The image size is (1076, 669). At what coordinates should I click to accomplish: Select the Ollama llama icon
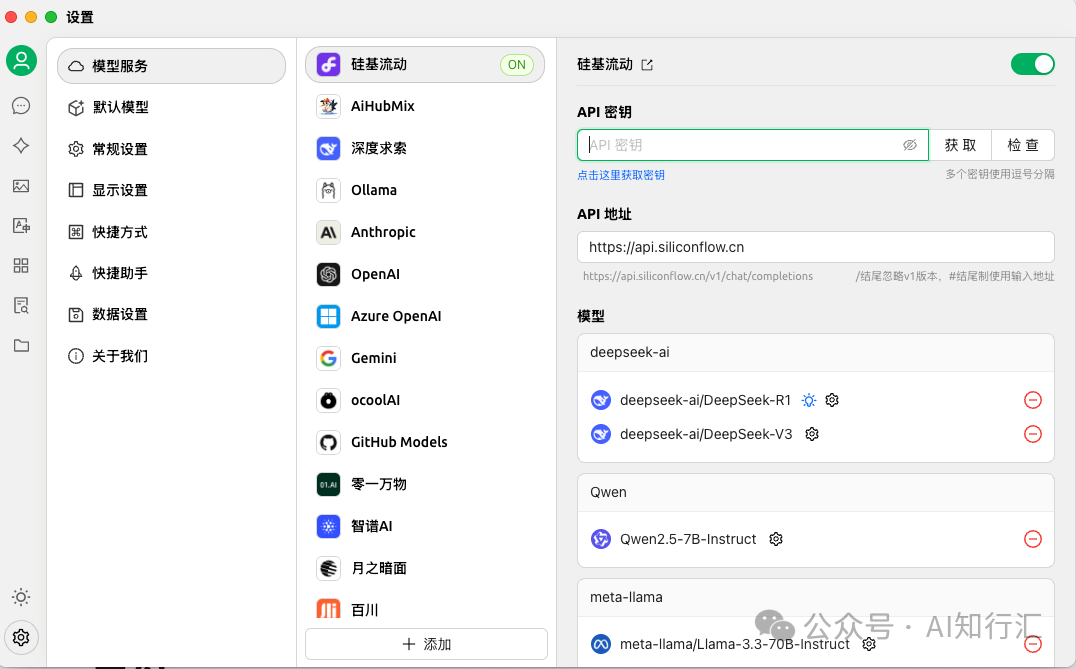click(329, 190)
